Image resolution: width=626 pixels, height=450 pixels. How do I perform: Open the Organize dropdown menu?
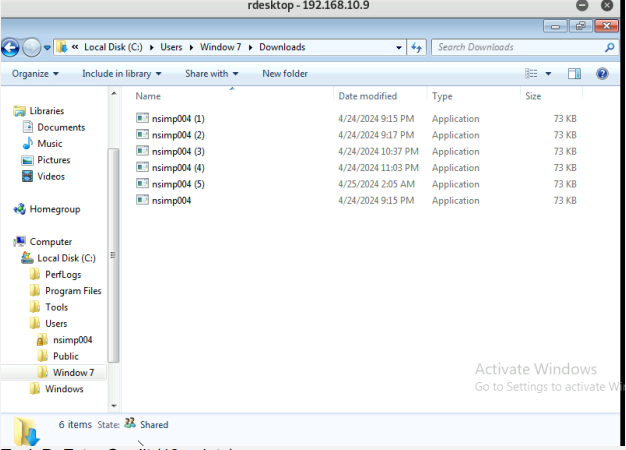pyautogui.click(x=35, y=73)
